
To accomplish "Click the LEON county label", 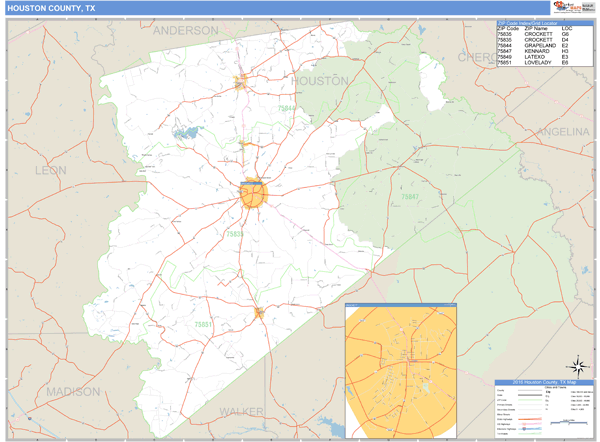I will click(51, 170).
